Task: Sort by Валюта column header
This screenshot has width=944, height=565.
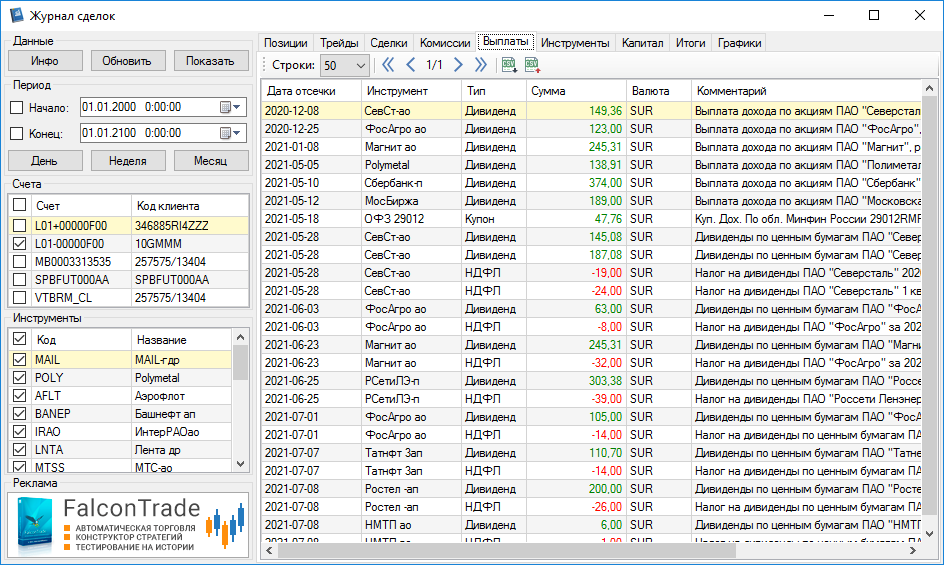Action: (659, 91)
